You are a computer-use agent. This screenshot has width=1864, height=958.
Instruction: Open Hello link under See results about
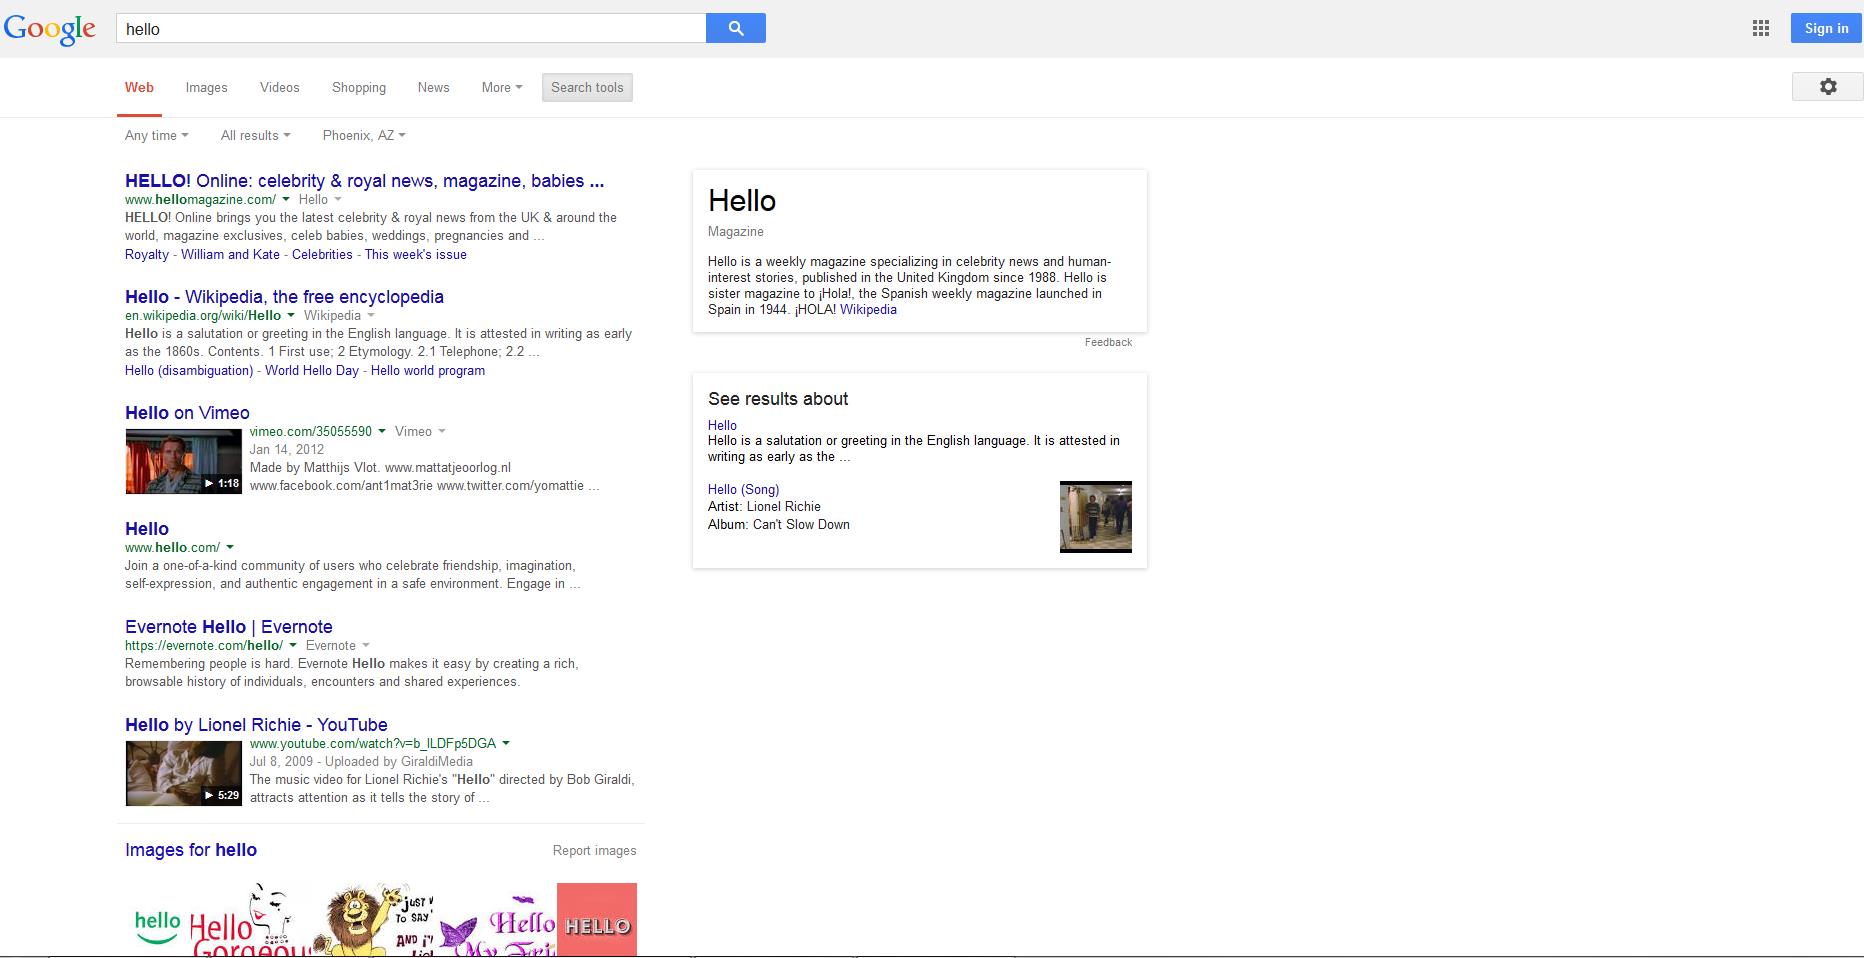(x=722, y=425)
